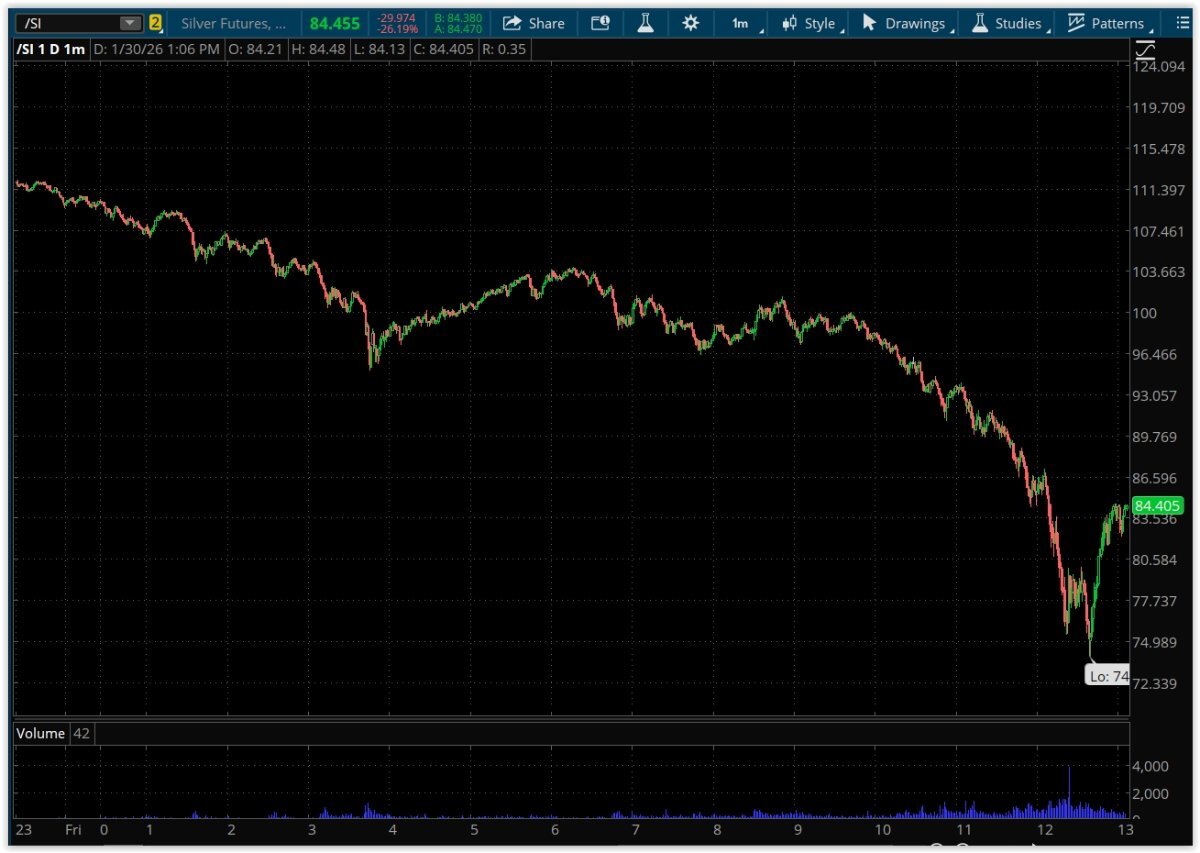Open the Studies menu

point(1008,23)
